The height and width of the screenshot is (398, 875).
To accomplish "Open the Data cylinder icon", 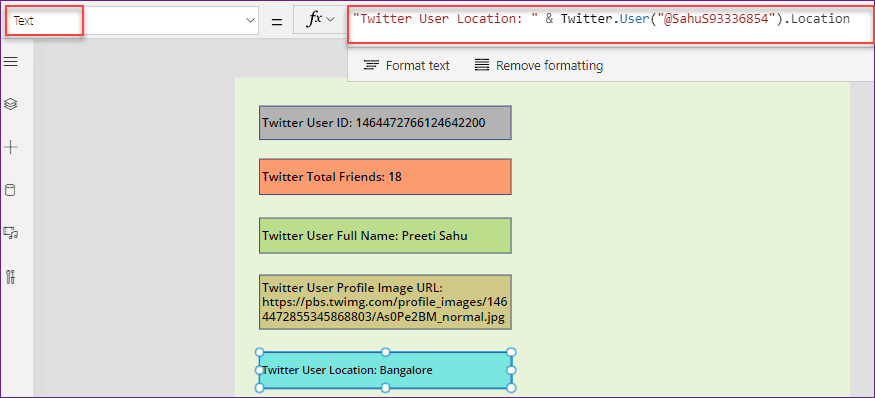I will tap(11, 190).
